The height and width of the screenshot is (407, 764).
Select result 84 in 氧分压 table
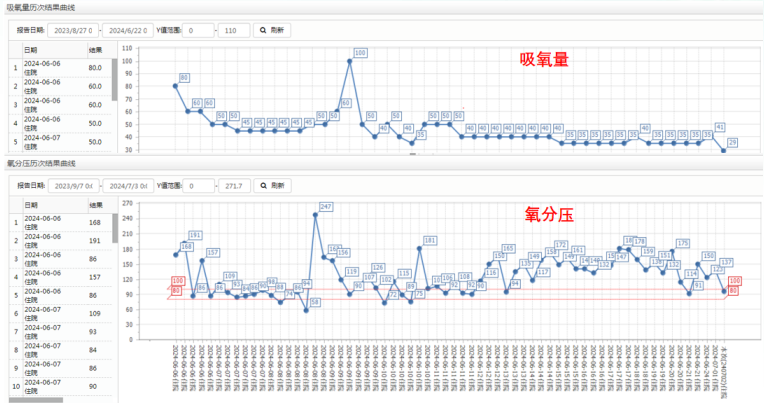(93, 350)
